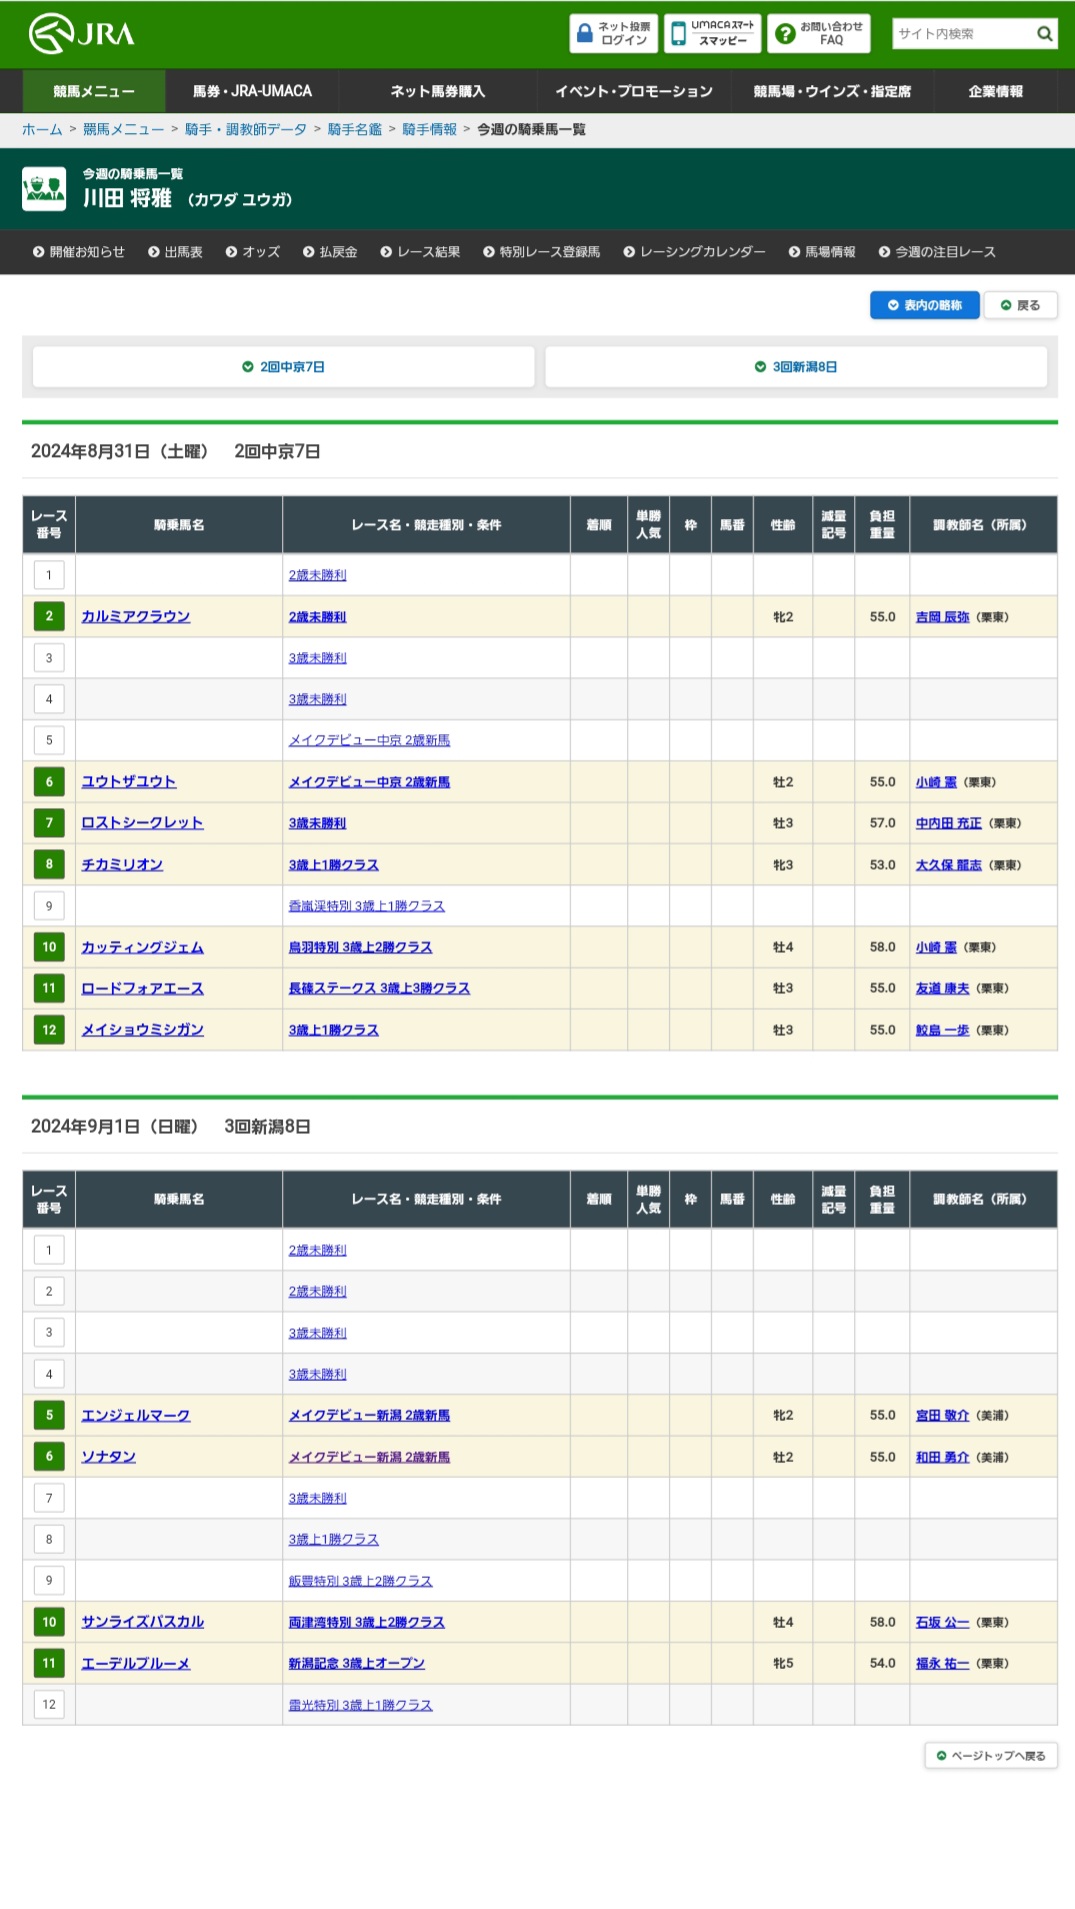Viewport: 1075px width, 1909px height.
Task: Open horse ソナタン link
Action: 109,1457
